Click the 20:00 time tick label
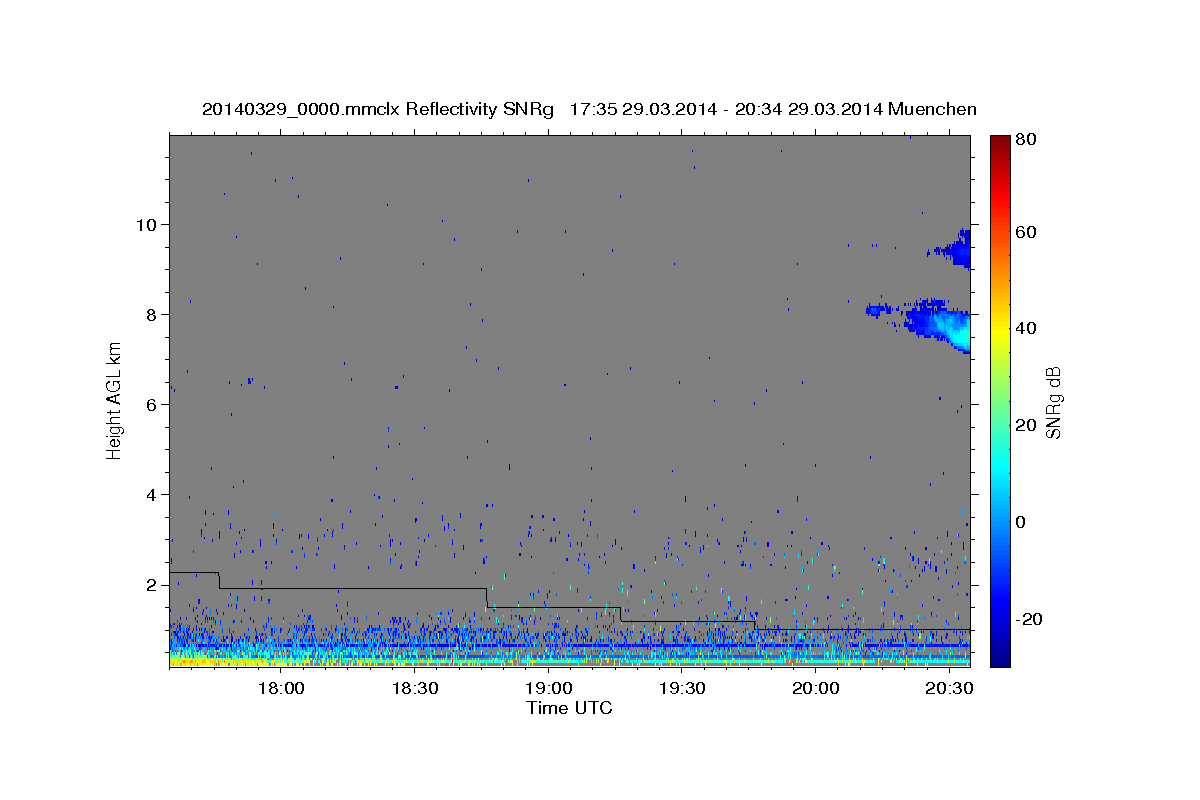 [815, 690]
